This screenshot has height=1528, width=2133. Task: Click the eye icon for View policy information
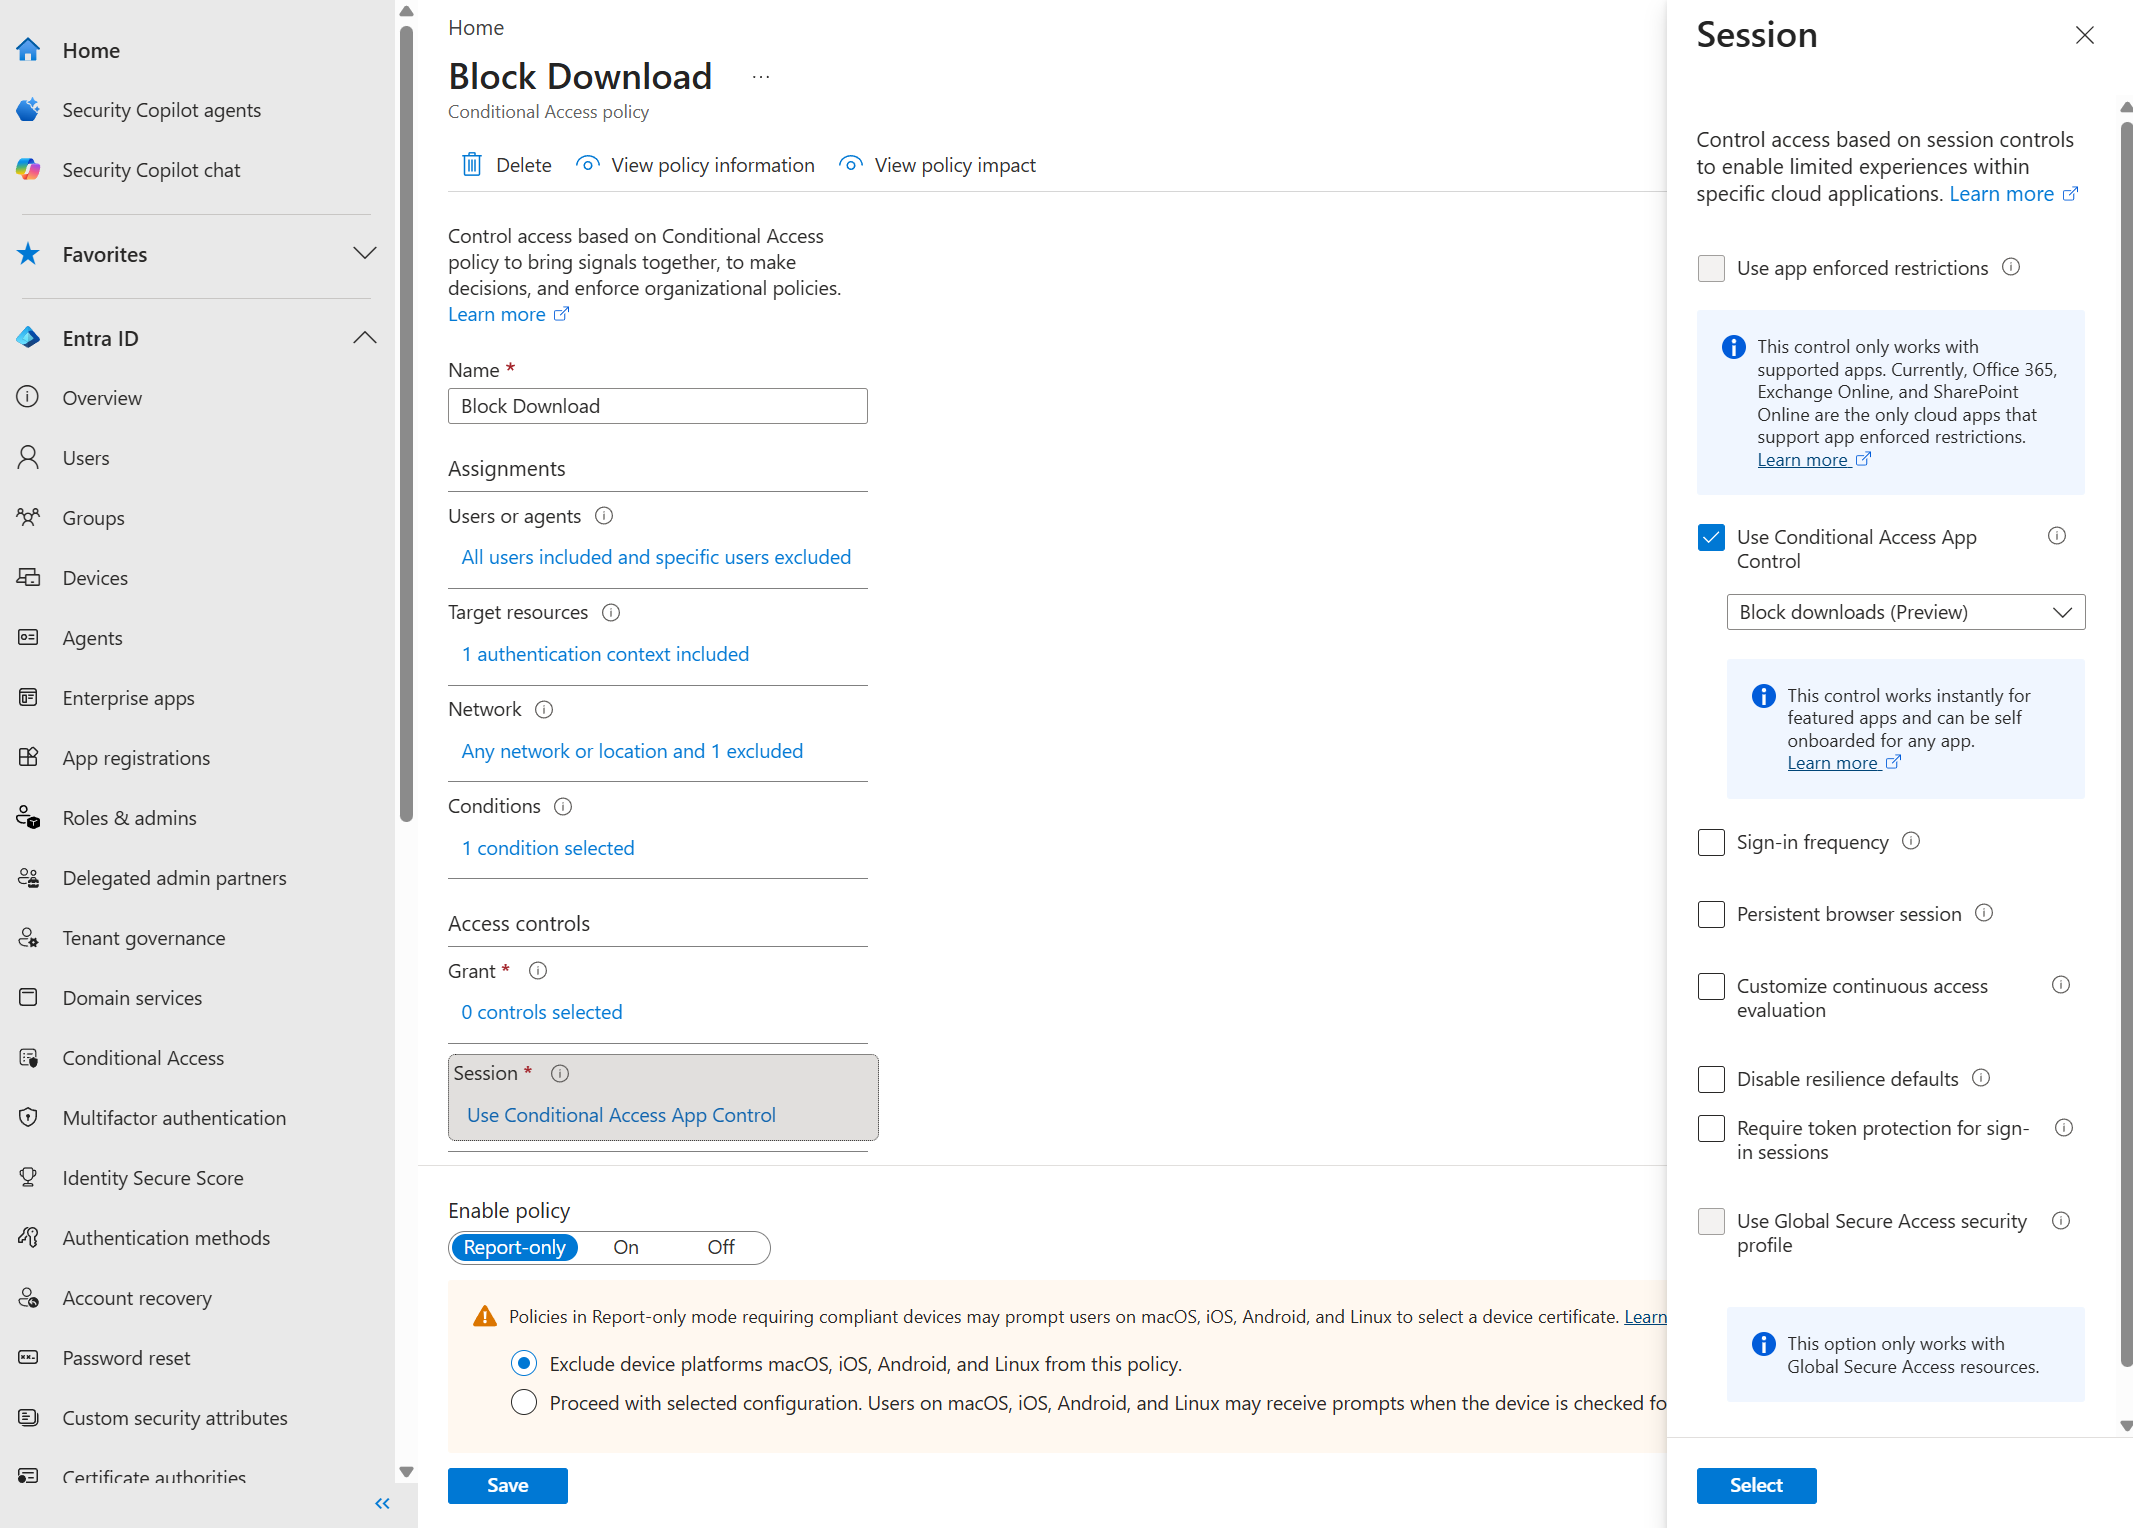pos(588,164)
